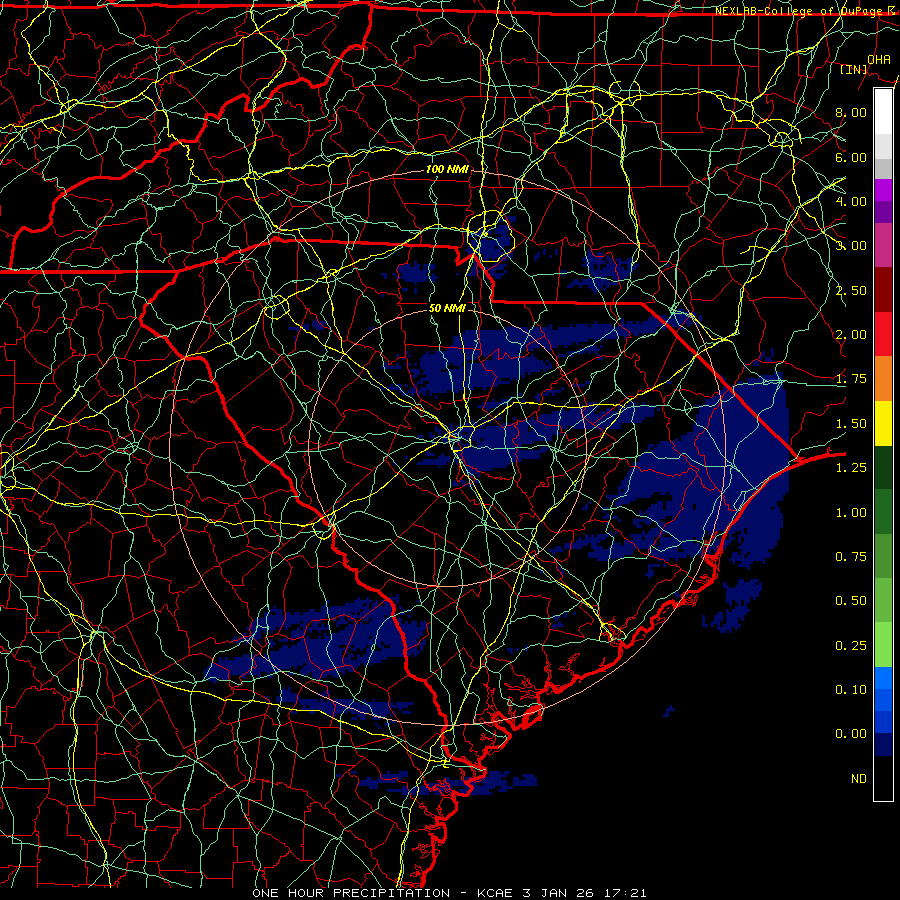Viewport: 900px width, 900px height.
Task: Click the white 8.00 legend swatch
Action: click(x=883, y=112)
